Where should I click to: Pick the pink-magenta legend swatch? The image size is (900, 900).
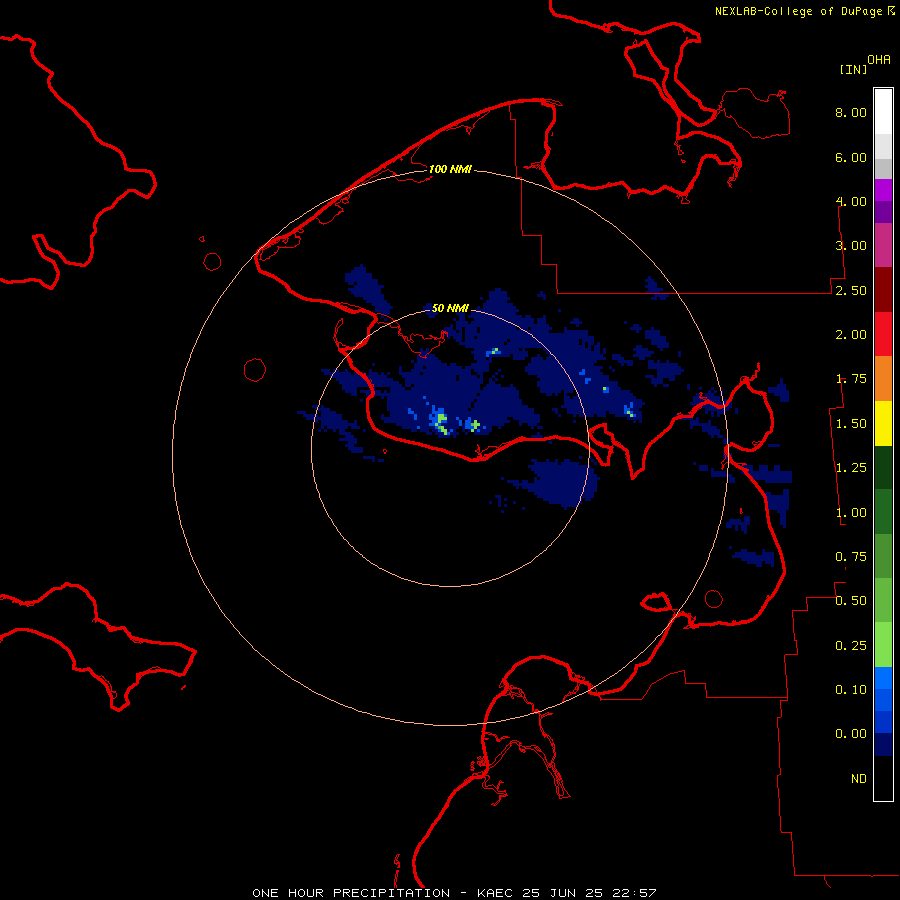pos(883,245)
